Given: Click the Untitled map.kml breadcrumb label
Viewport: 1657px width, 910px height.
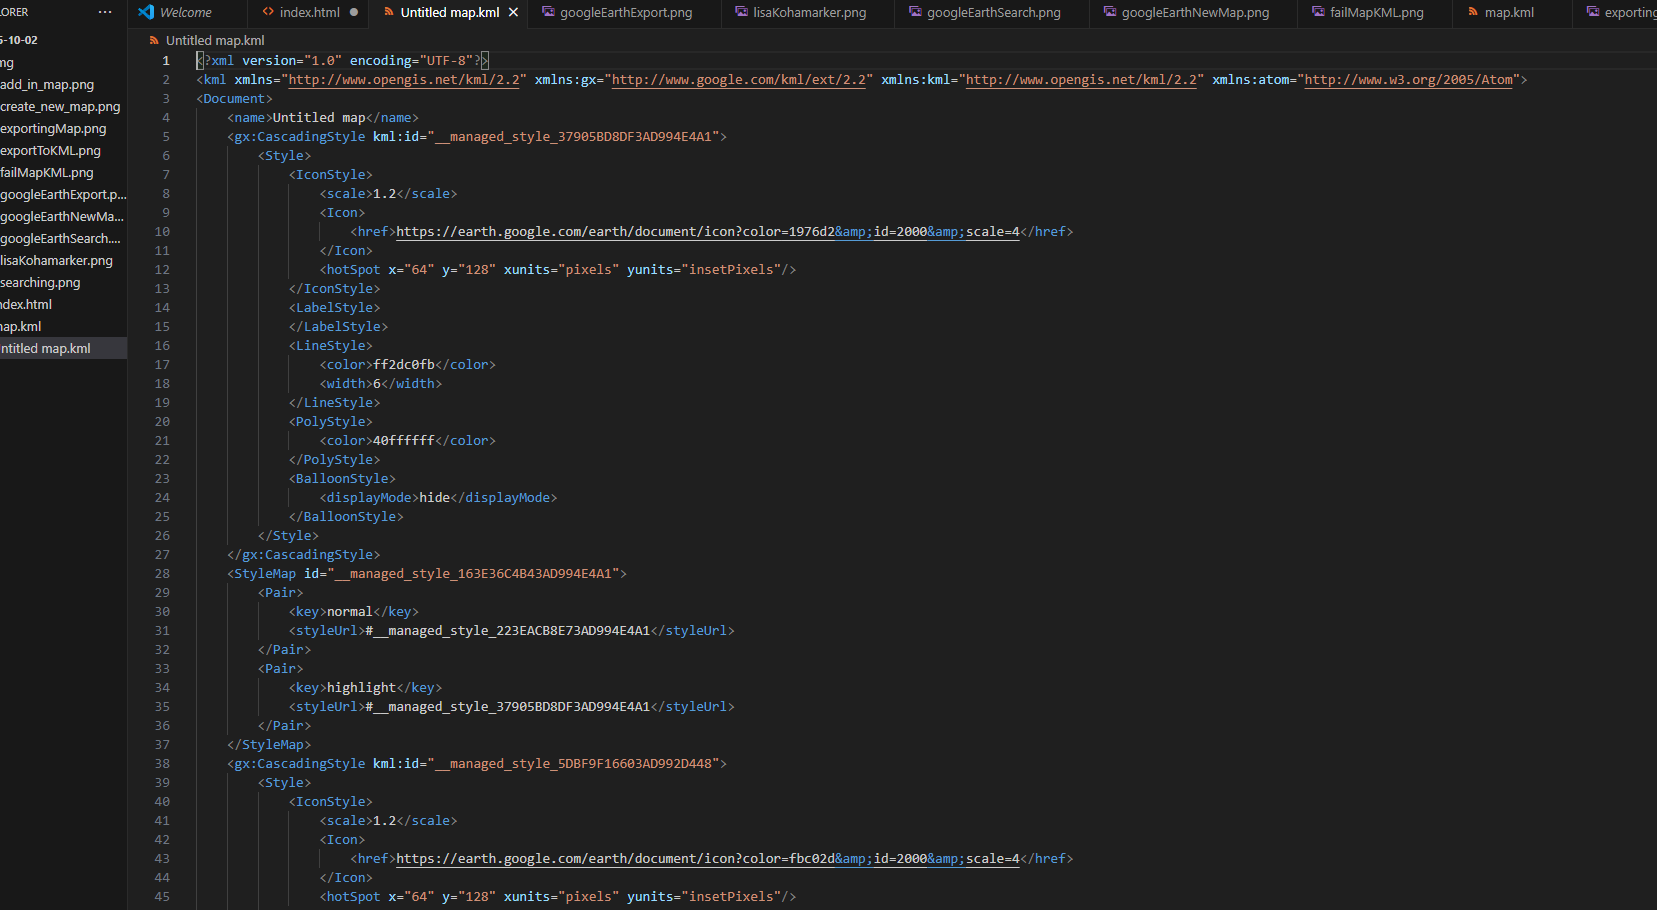Looking at the screenshot, I should point(215,41).
